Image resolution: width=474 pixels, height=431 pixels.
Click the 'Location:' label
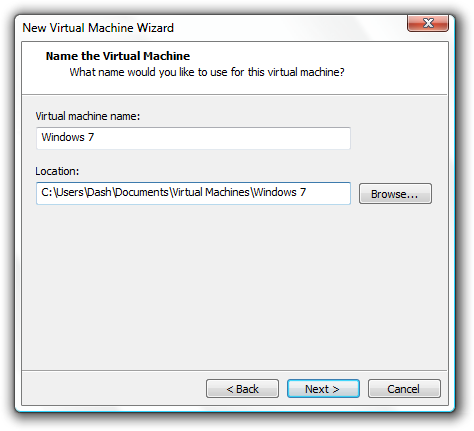click(x=57, y=171)
